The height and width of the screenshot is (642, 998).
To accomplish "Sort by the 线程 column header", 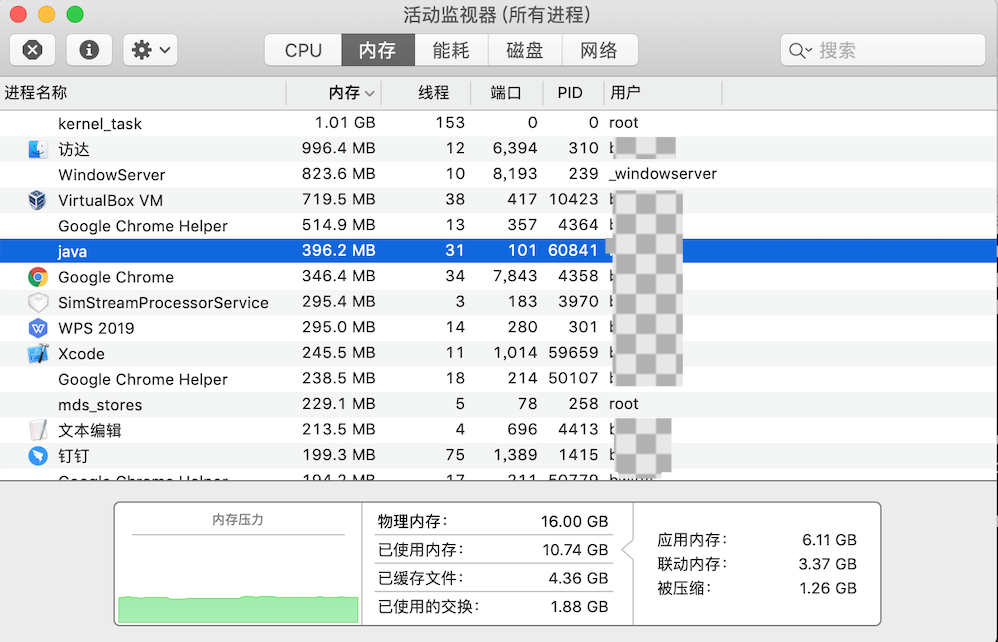I will click(426, 93).
